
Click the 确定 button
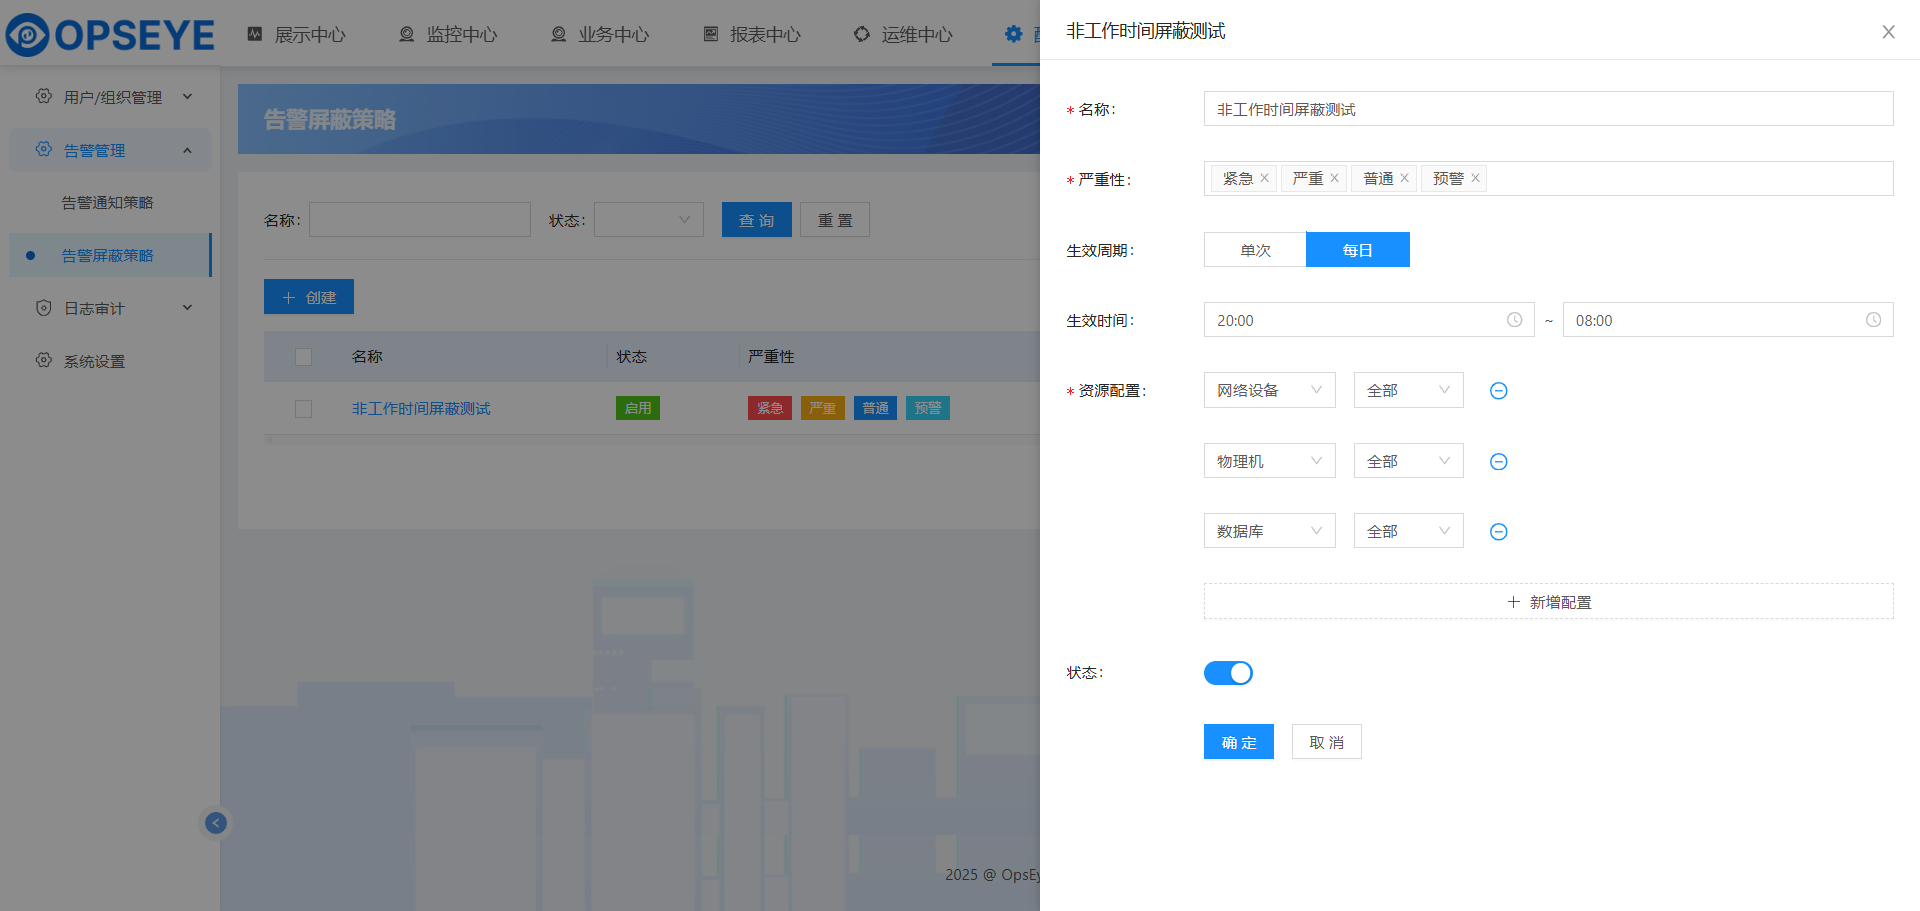[1238, 742]
